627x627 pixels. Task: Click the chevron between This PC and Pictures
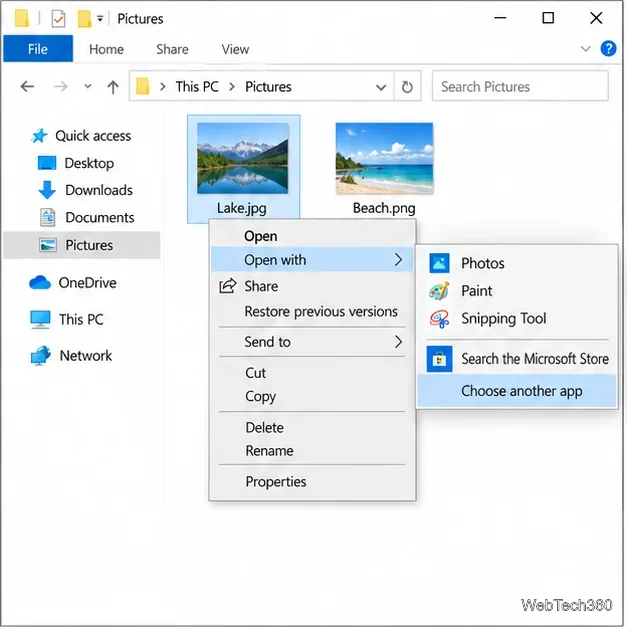(x=232, y=86)
